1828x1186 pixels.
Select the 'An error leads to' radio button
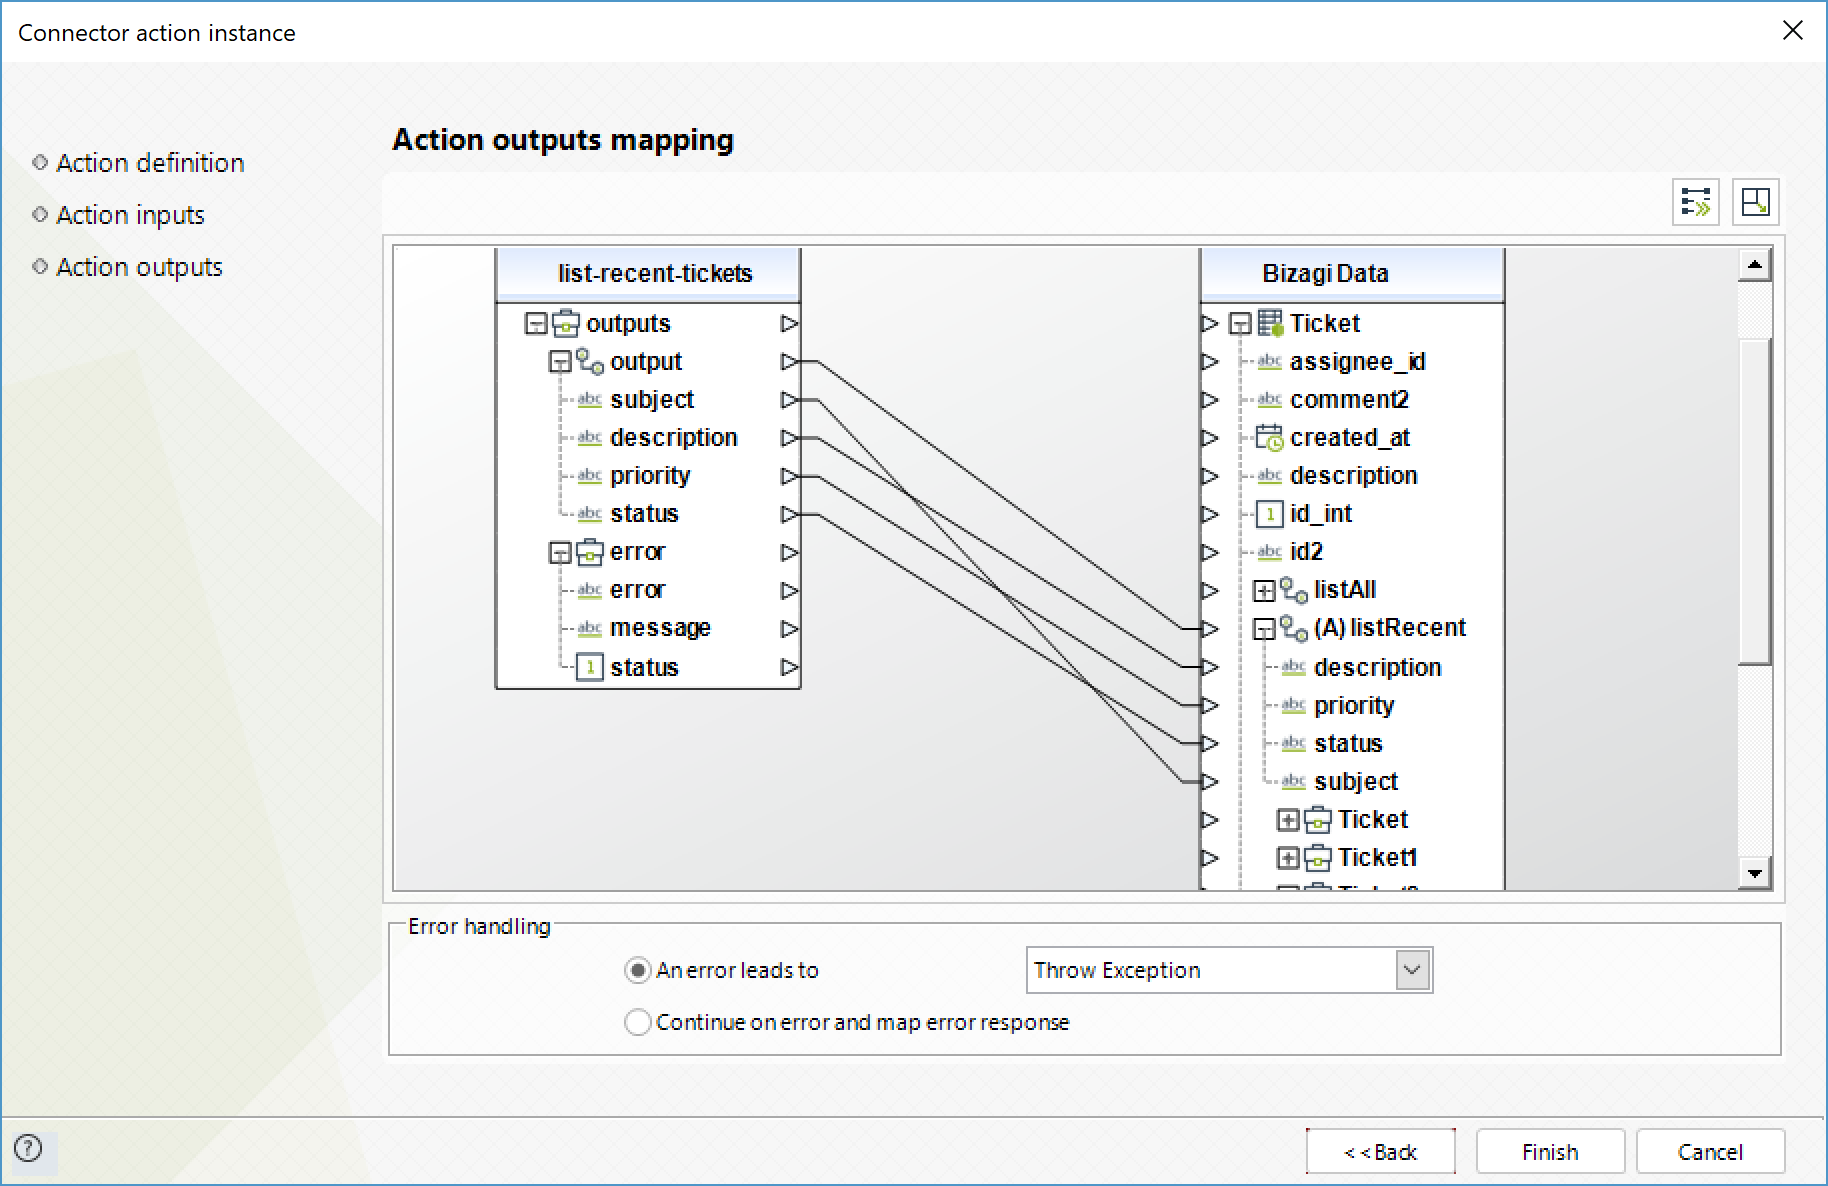click(637, 970)
